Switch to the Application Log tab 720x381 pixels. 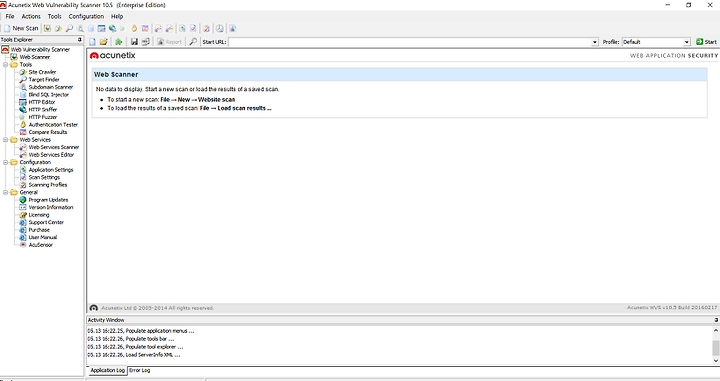107,370
